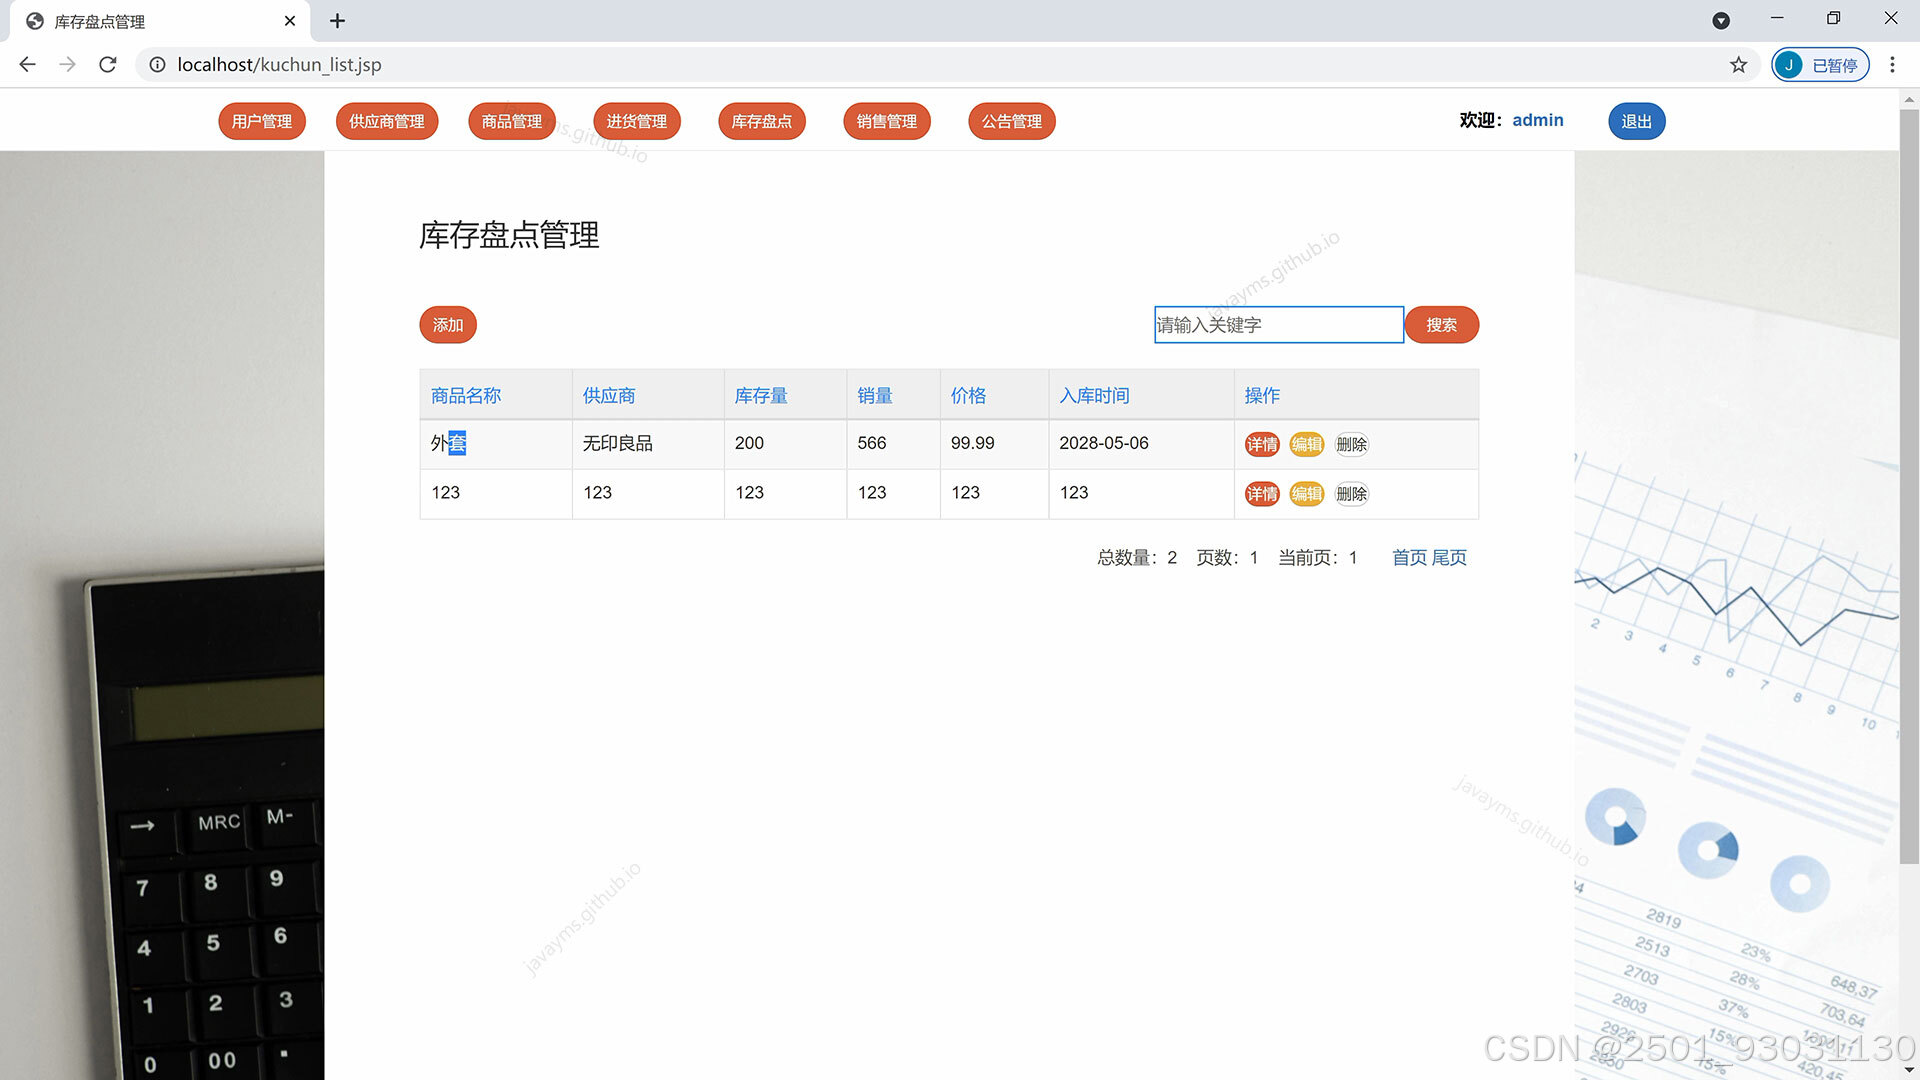Click the 当前页: 1 text
The width and height of the screenshot is (1920, 1080).
(1318, 558)
